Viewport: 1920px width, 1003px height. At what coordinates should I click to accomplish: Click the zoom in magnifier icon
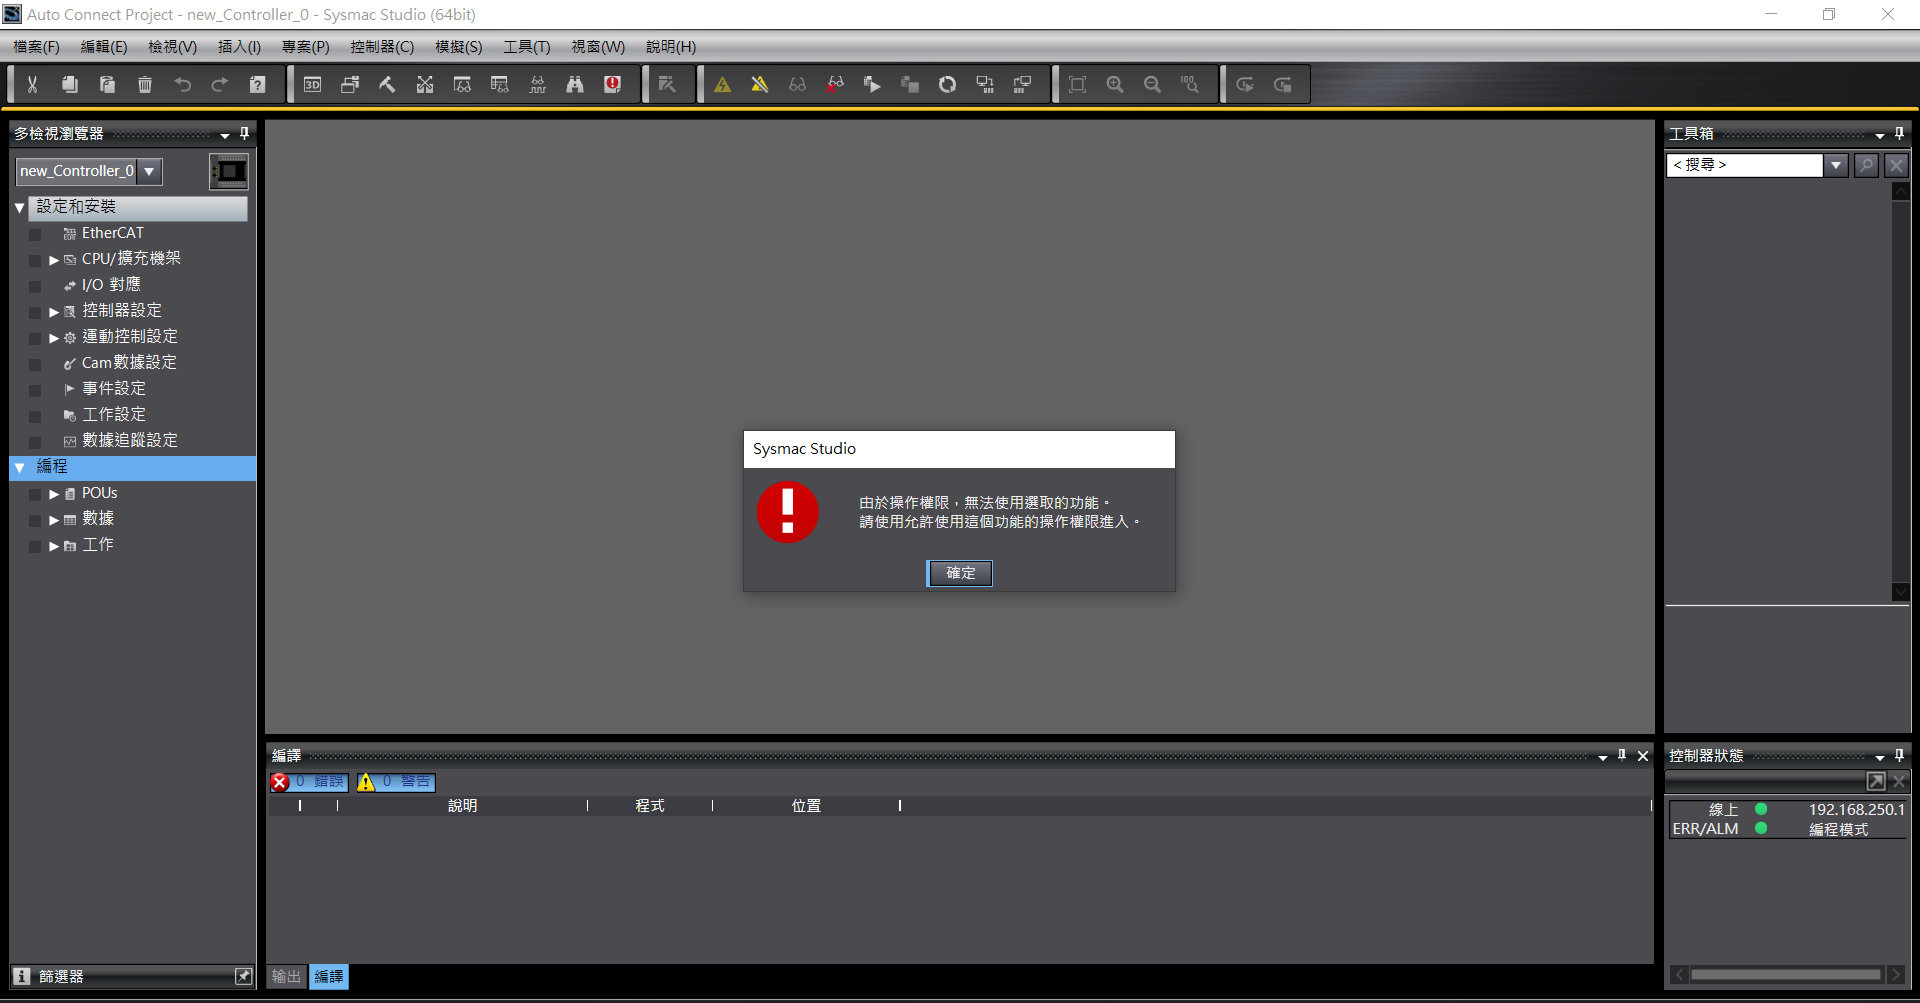pyautogui.click(x=1115, y=85)
